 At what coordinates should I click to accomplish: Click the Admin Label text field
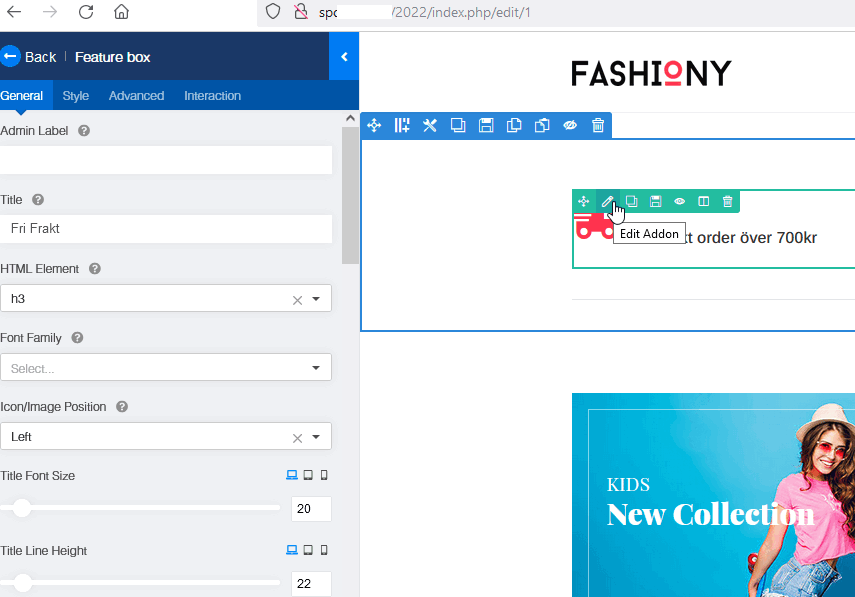click(x=166, y=160)
